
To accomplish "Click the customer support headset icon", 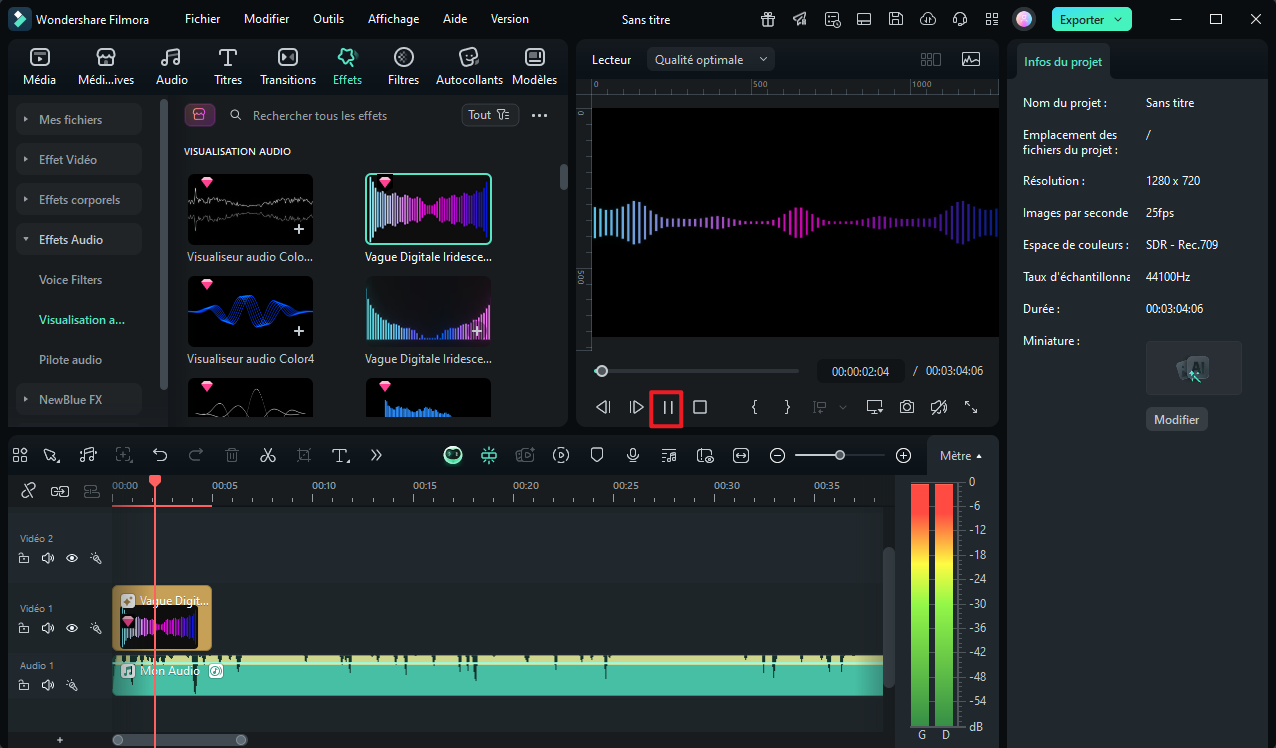I will coord(960,19).
